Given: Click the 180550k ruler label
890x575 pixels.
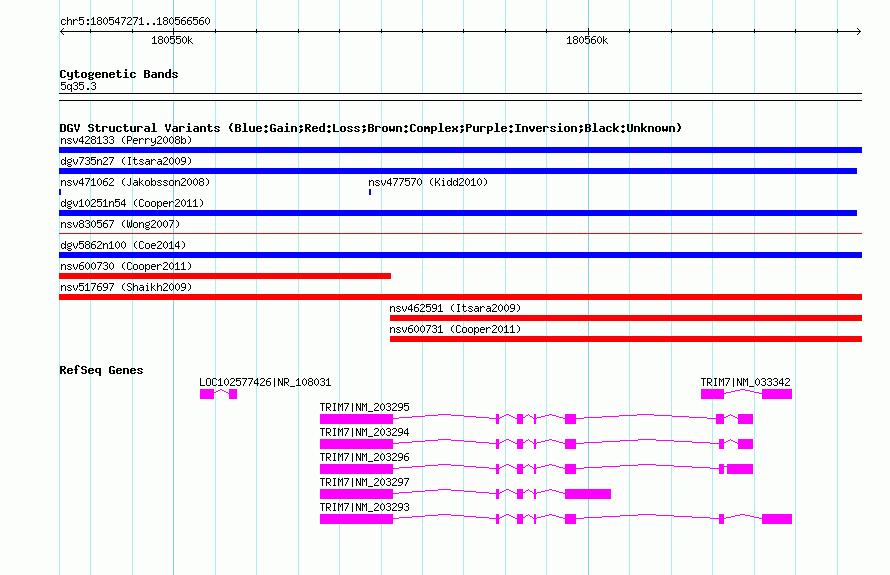Looking at the screenshot, I should coord(172,40).
